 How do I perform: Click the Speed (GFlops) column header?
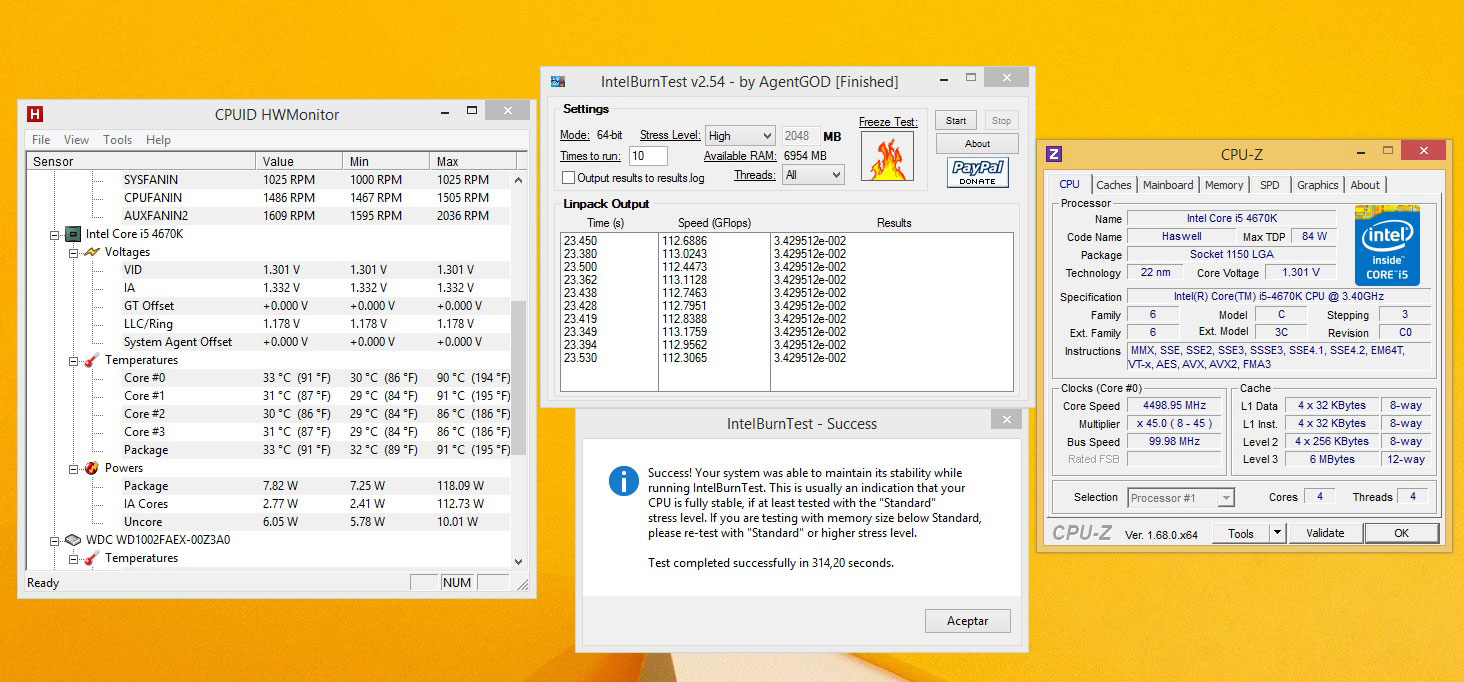714,223
